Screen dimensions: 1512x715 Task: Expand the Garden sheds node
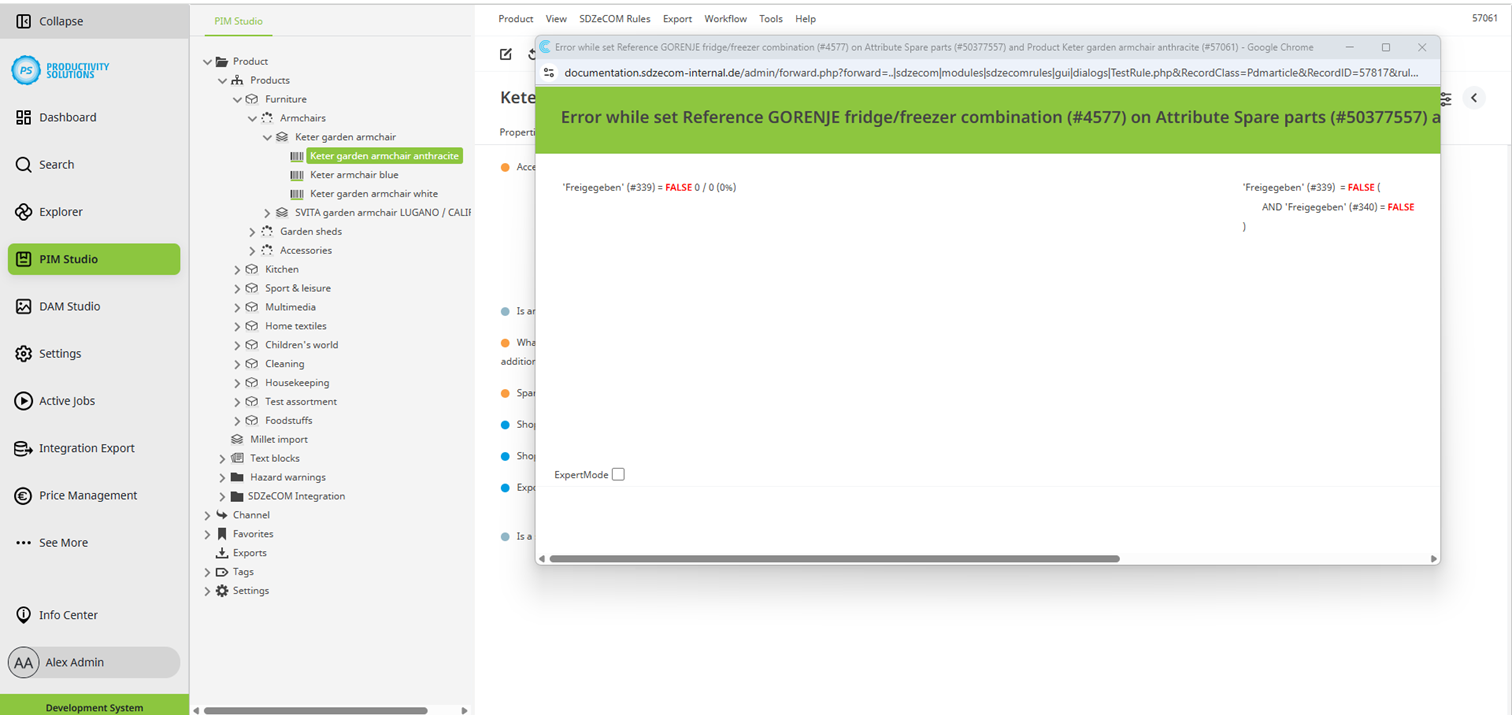click(x=253, y=232)
